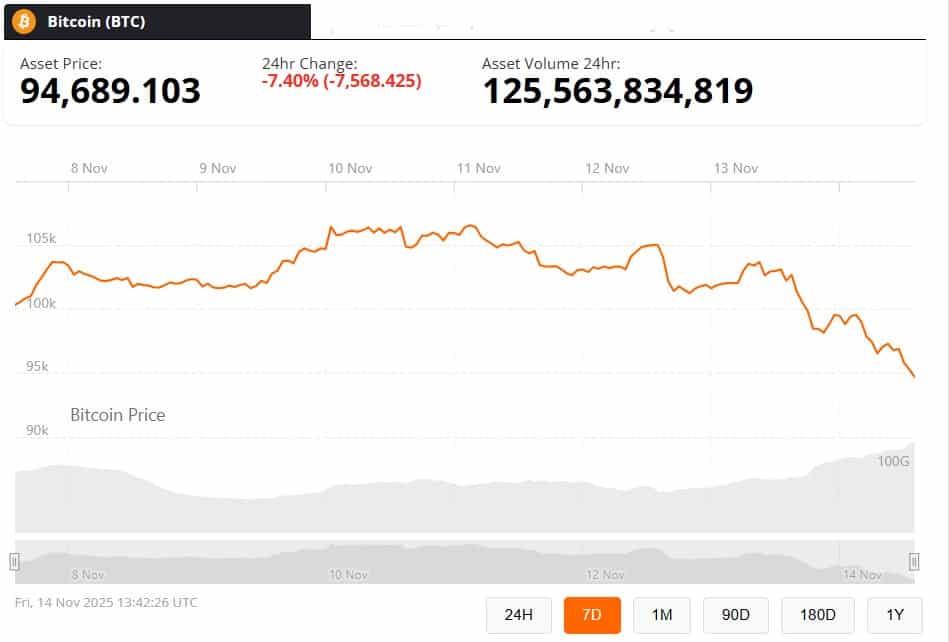Screen dimensions: 949x642
Task: Click the 13 Nov axis label
Action: (735, 168)
